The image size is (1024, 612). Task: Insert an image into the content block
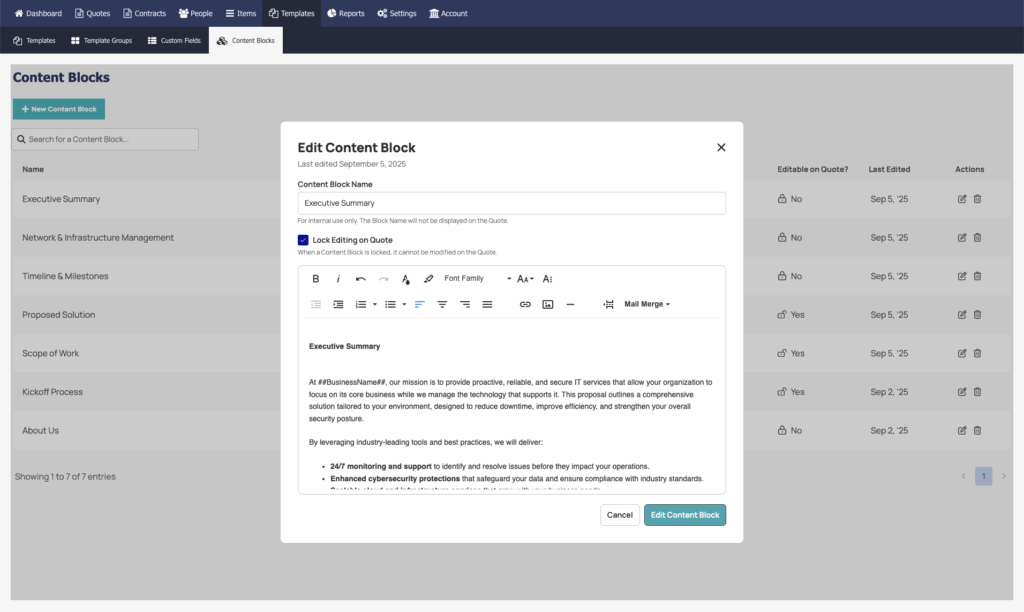(548, 304)
